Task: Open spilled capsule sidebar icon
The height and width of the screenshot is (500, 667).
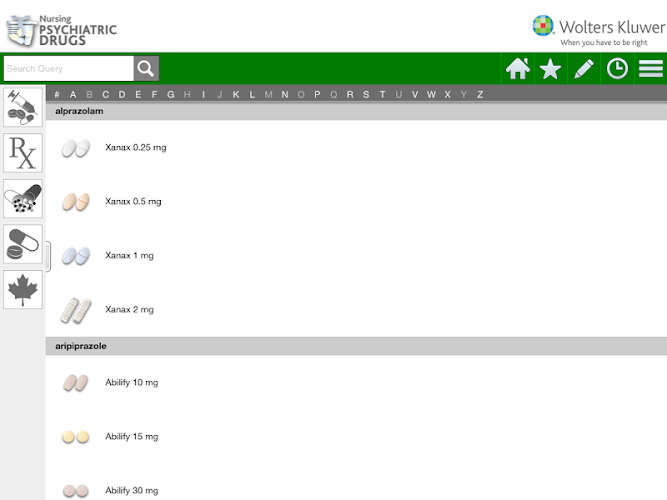Action: click(23, 198)
